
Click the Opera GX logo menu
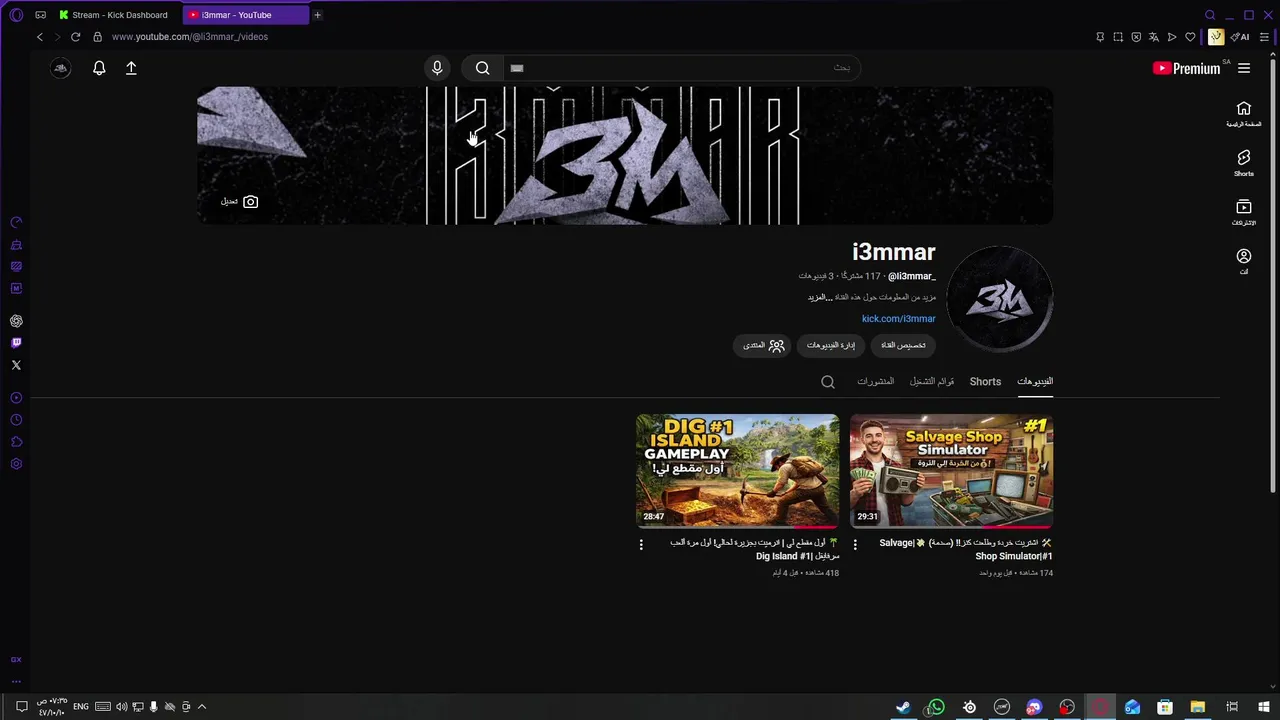(16, 15)
